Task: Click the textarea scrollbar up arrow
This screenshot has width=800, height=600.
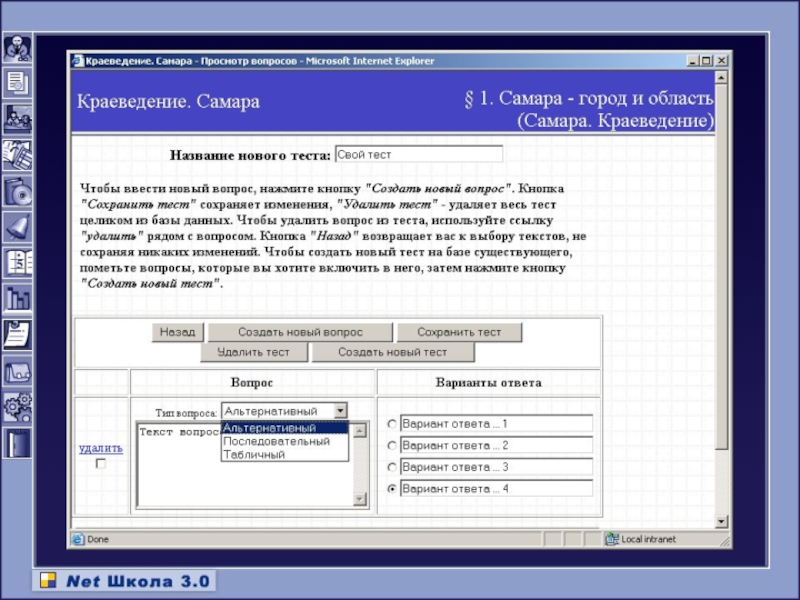Action: pyautogui.click(x=360, y=430)
